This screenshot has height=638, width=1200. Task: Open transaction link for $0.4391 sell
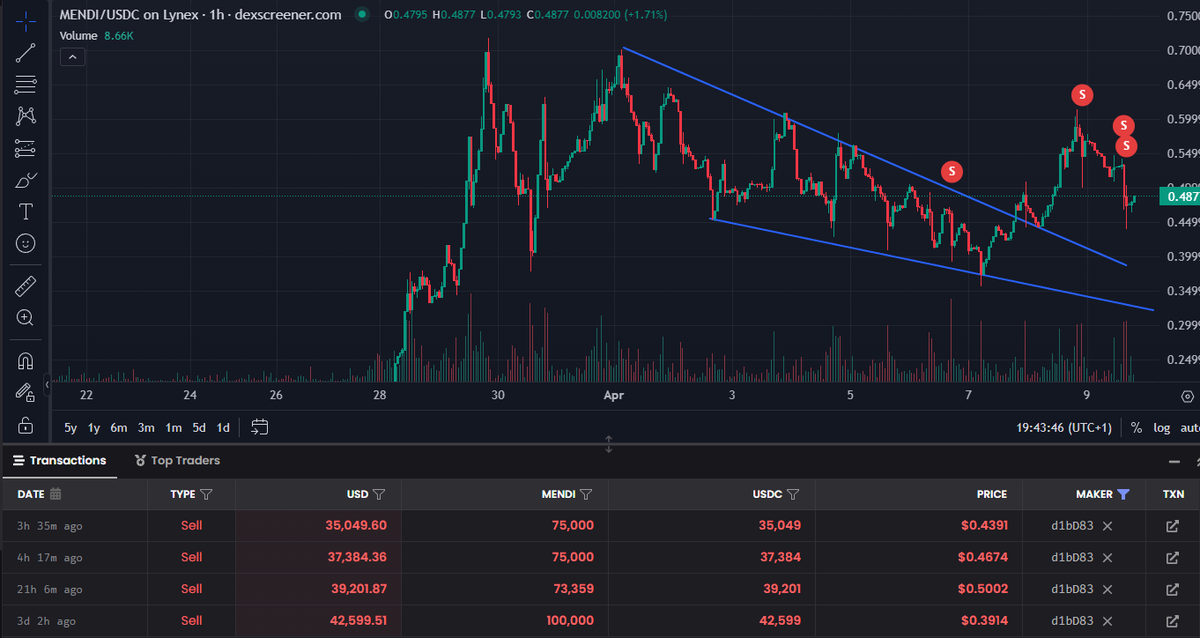1172,526
